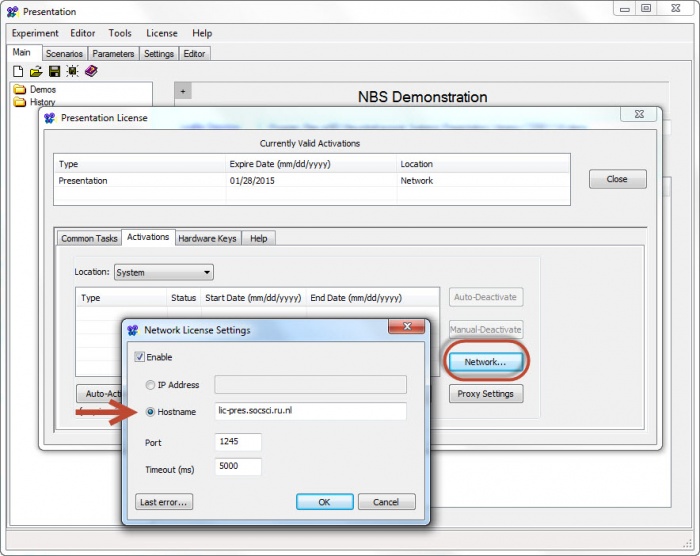
Task: Switch to the Hardware Keys tab
Action: (207, 239)
